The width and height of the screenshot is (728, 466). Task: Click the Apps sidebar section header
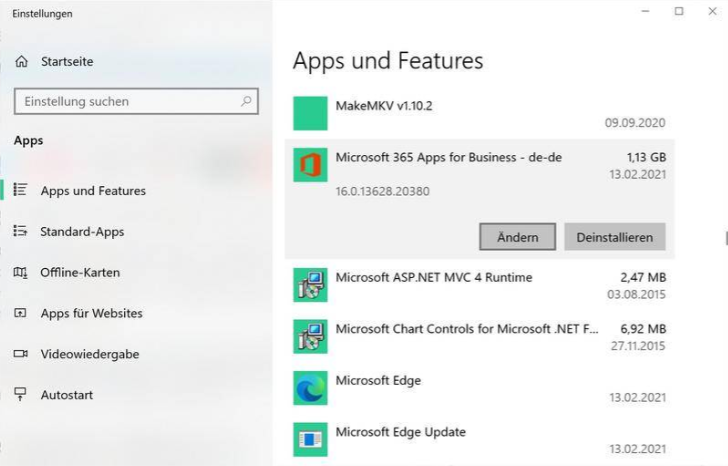click(x=28, y=141)
